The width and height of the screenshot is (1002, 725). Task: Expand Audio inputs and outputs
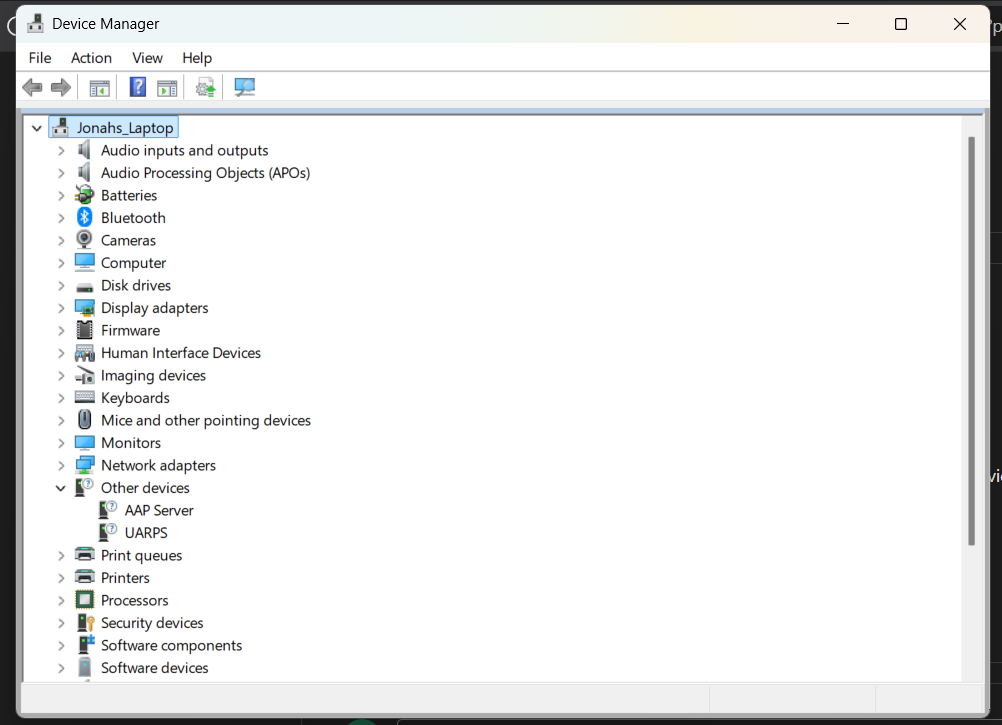(61, 151)
